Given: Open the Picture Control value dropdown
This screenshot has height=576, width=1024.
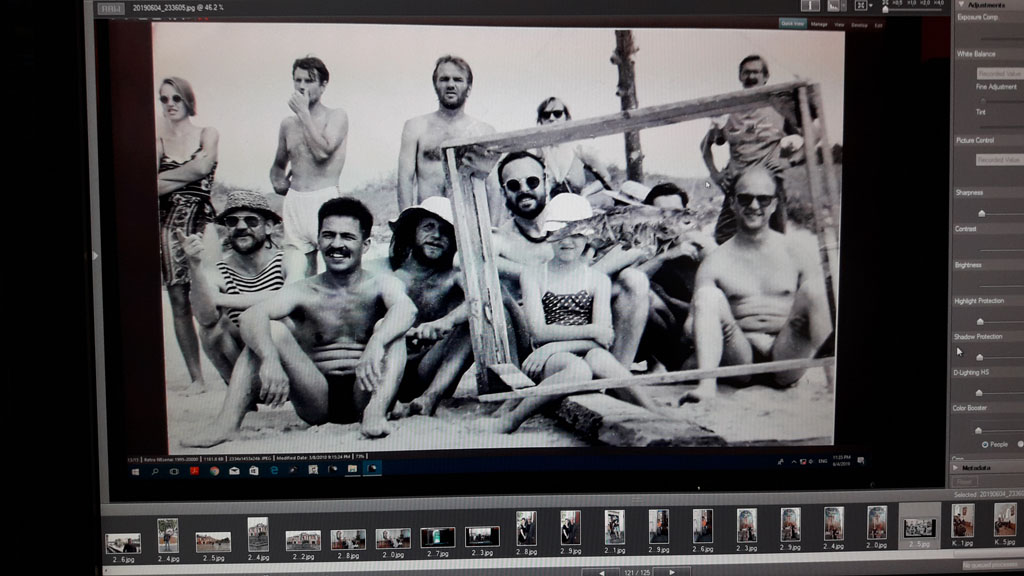Looking at the screenshot, I should click(999, 160).
